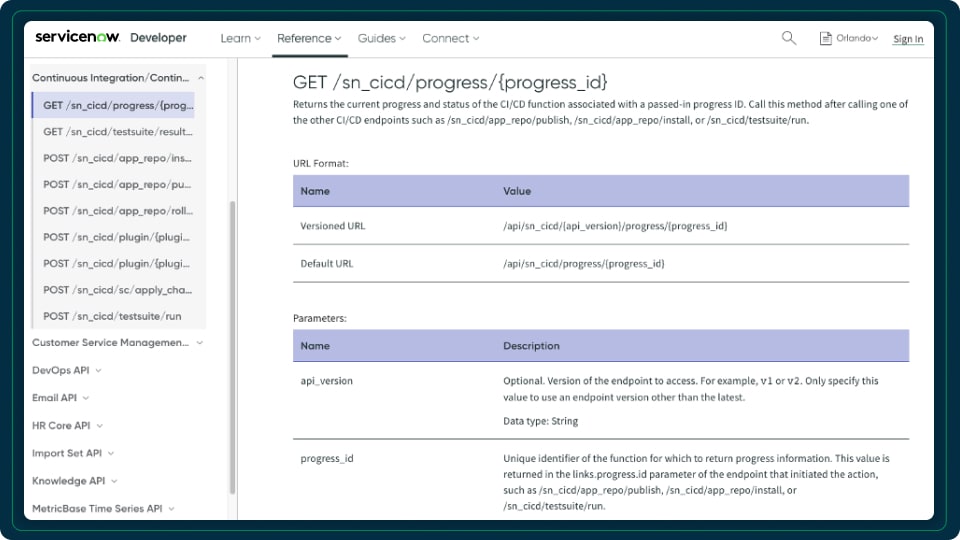Screen dimensions: 960x540
Task: Click the document icon beside Orlando
Action: 825,38
